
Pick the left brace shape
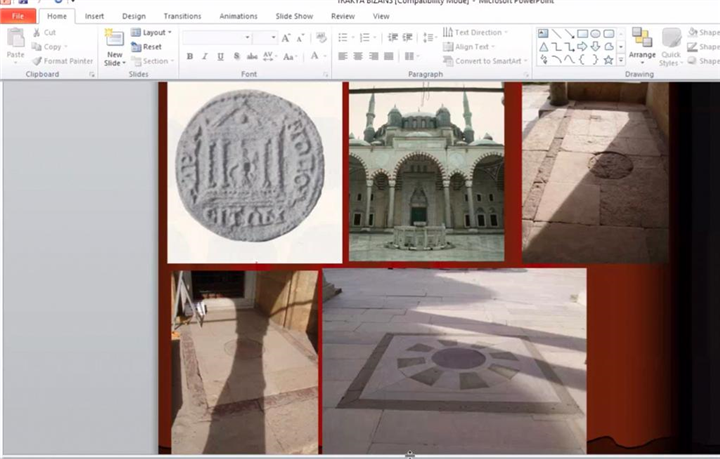582,60
